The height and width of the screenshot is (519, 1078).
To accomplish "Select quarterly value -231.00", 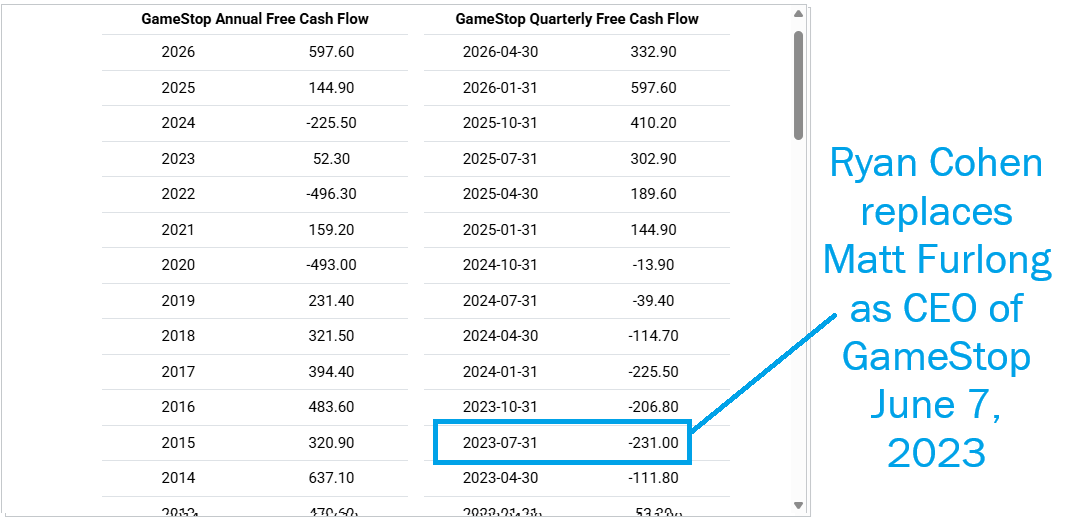I will pos(653,443).
